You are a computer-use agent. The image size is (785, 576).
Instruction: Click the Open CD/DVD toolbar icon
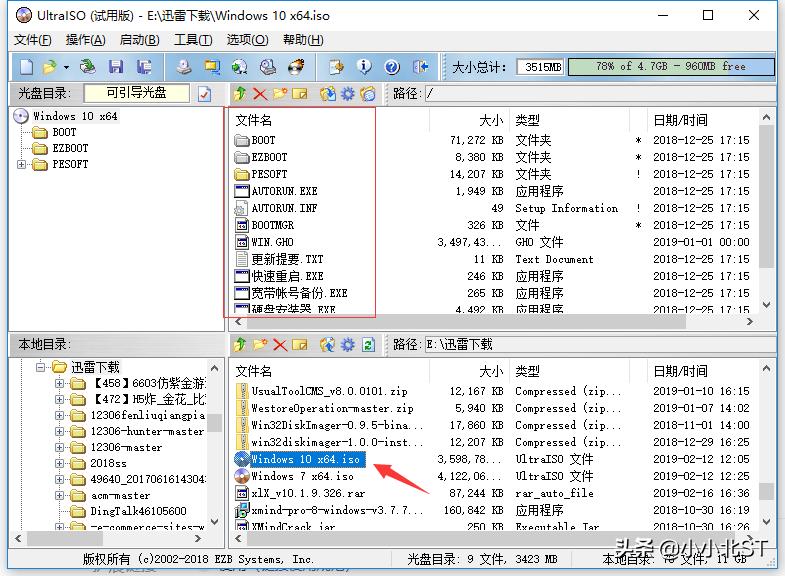88,67
